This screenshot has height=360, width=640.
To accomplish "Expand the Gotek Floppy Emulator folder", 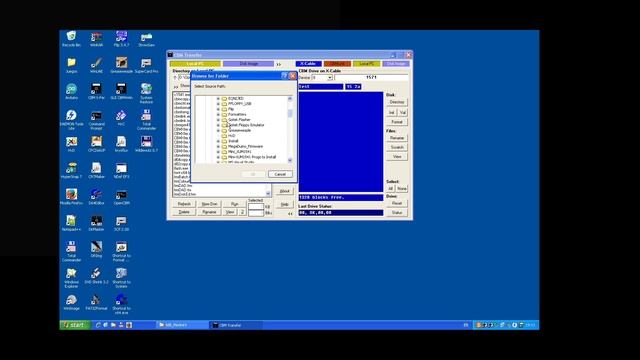I will tap(218, 125).
